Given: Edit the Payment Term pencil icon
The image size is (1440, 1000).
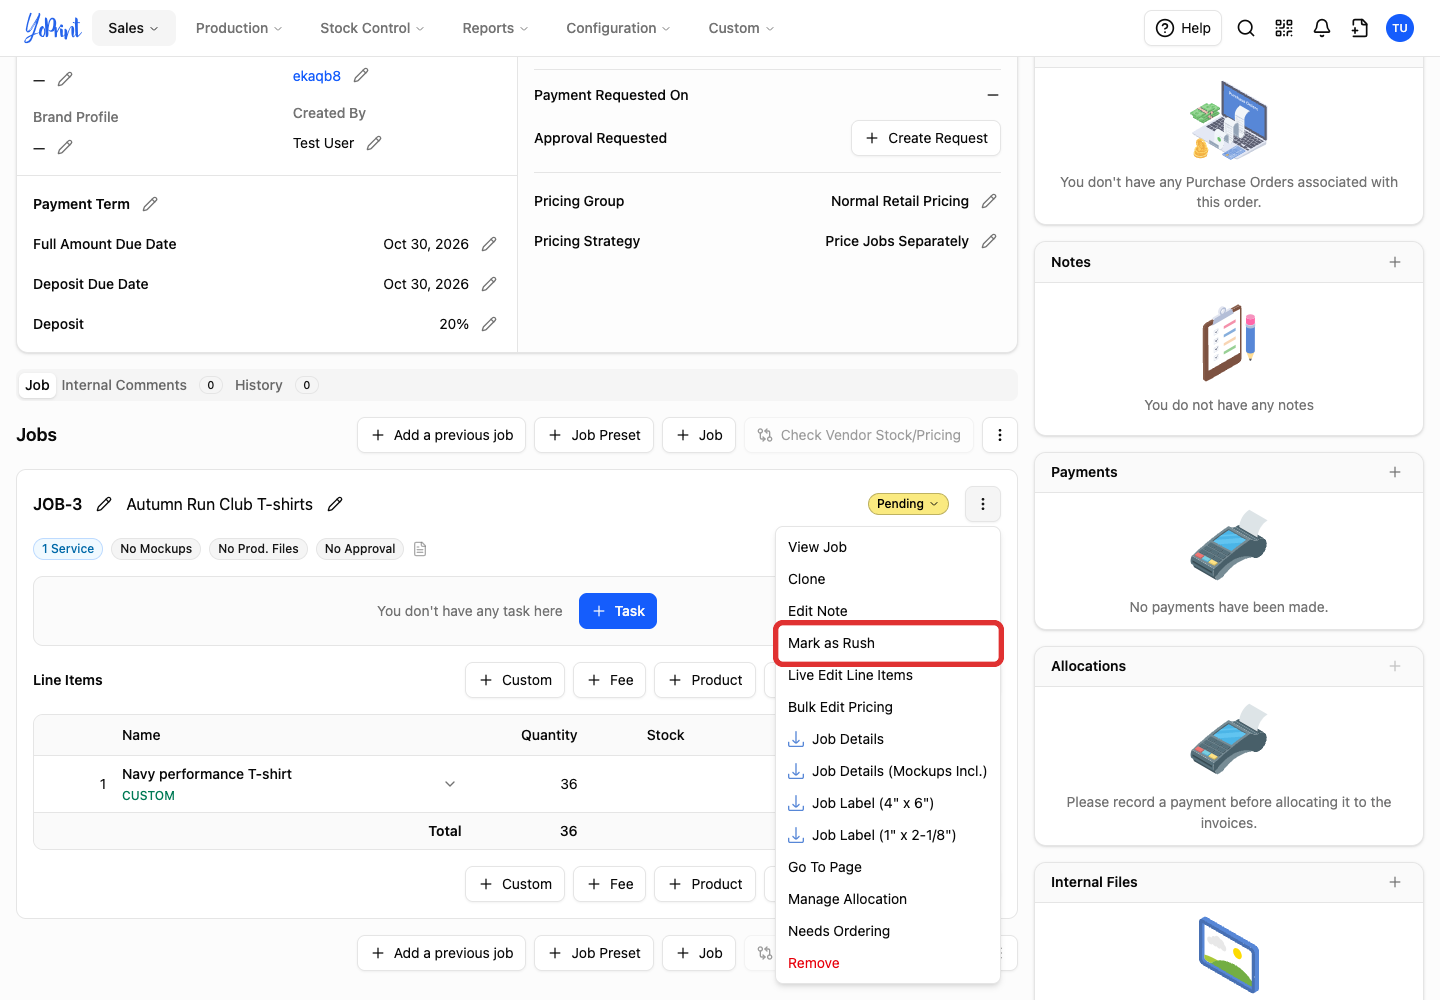Looking at the screenshot, I should click(150, 204).
